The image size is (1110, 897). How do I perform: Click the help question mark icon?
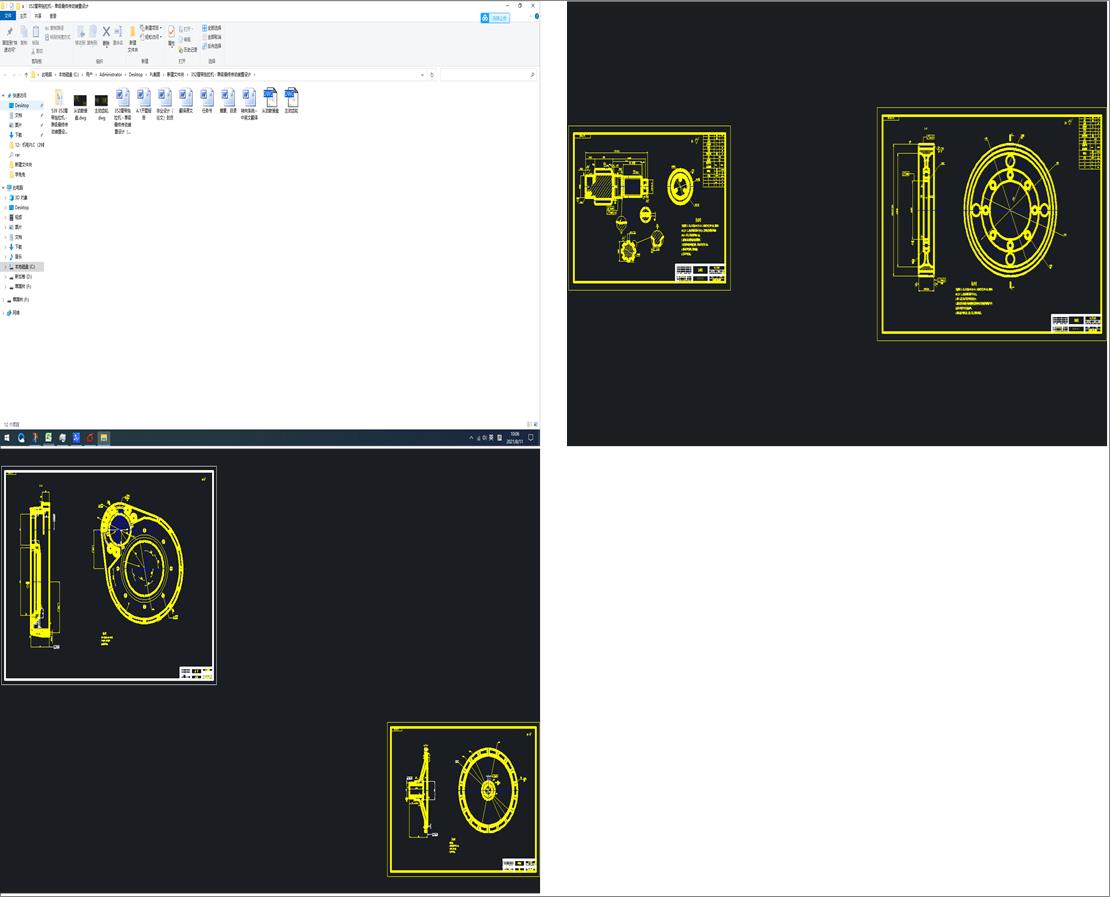pos(537,16)
